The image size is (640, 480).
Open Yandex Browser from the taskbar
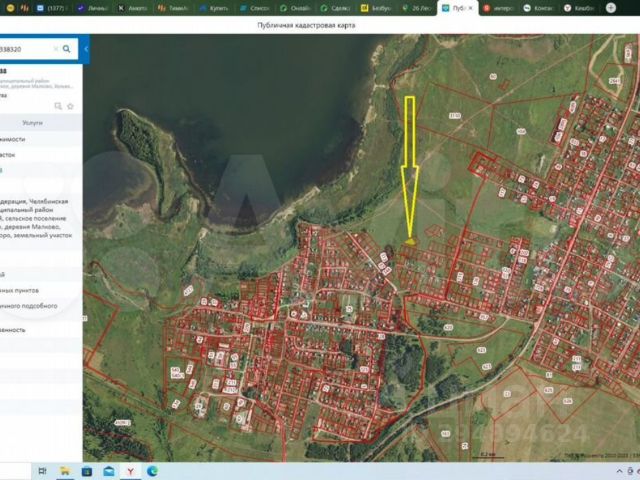[130, 470]
